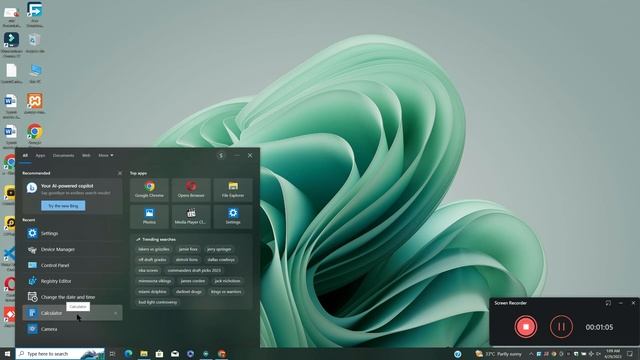Select the Google Chrome desktop shortcut
Image resolution: width=640 pixels, height=360 pixels.
(x=35, y=134)
